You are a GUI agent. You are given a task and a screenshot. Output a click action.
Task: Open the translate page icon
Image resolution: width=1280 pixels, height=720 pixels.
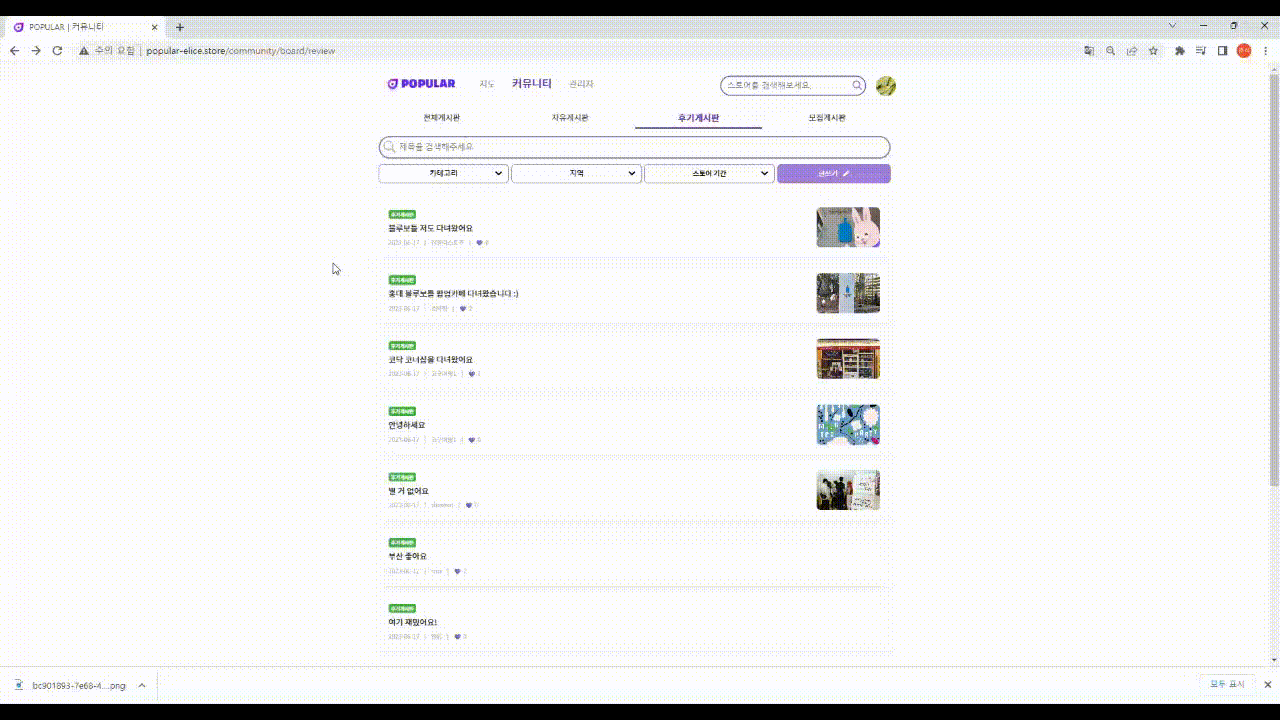coord(1089,51)
